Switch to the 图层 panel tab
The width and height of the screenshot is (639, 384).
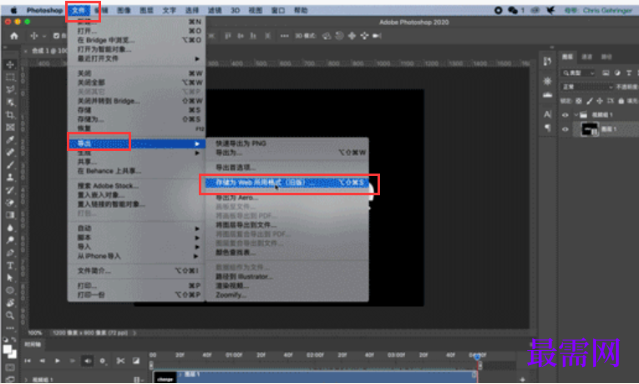click(568, 57)
